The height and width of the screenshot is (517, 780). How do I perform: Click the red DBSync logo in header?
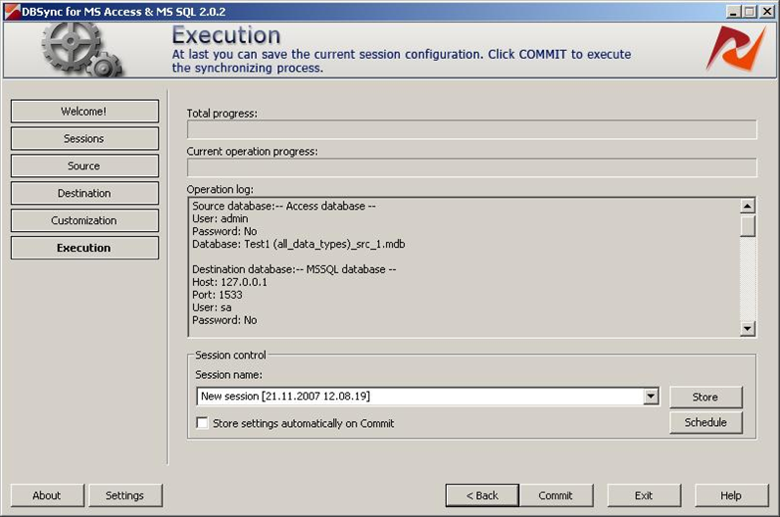coord(737,48)
